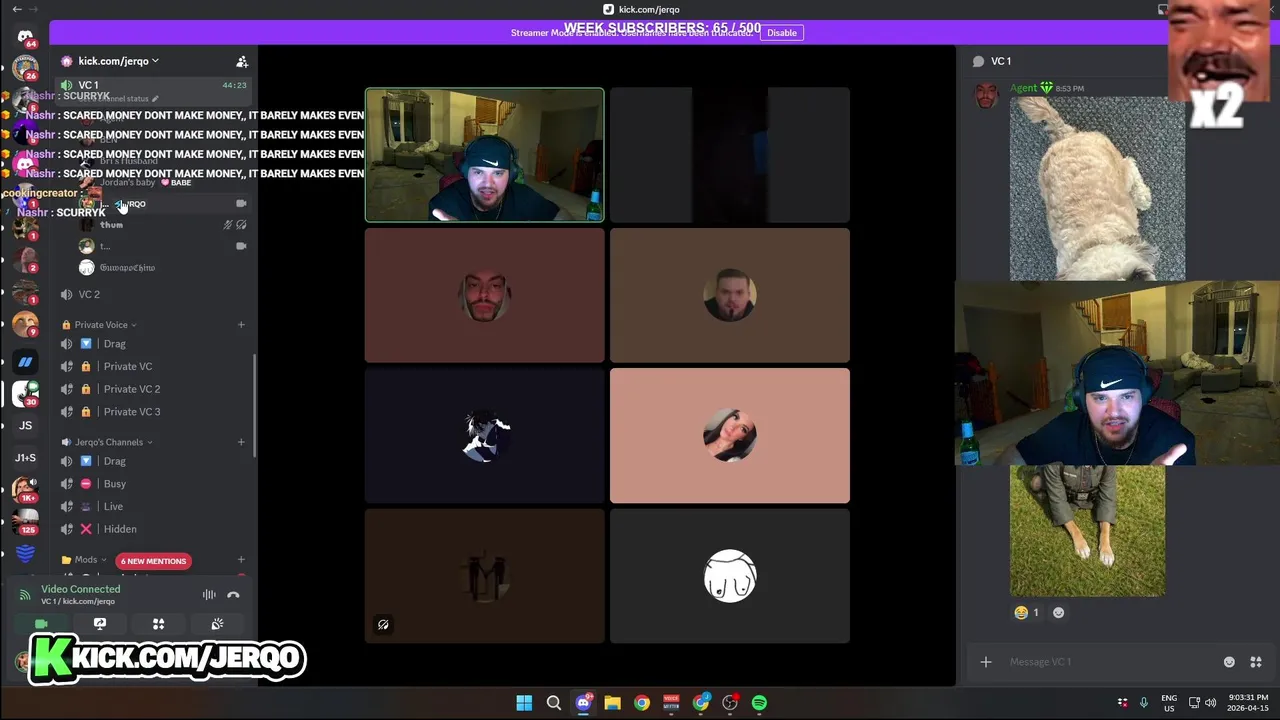Open Agent's username in VC 1 chat
Viewport: 1280px width, 720px height.
point(1023,88)
